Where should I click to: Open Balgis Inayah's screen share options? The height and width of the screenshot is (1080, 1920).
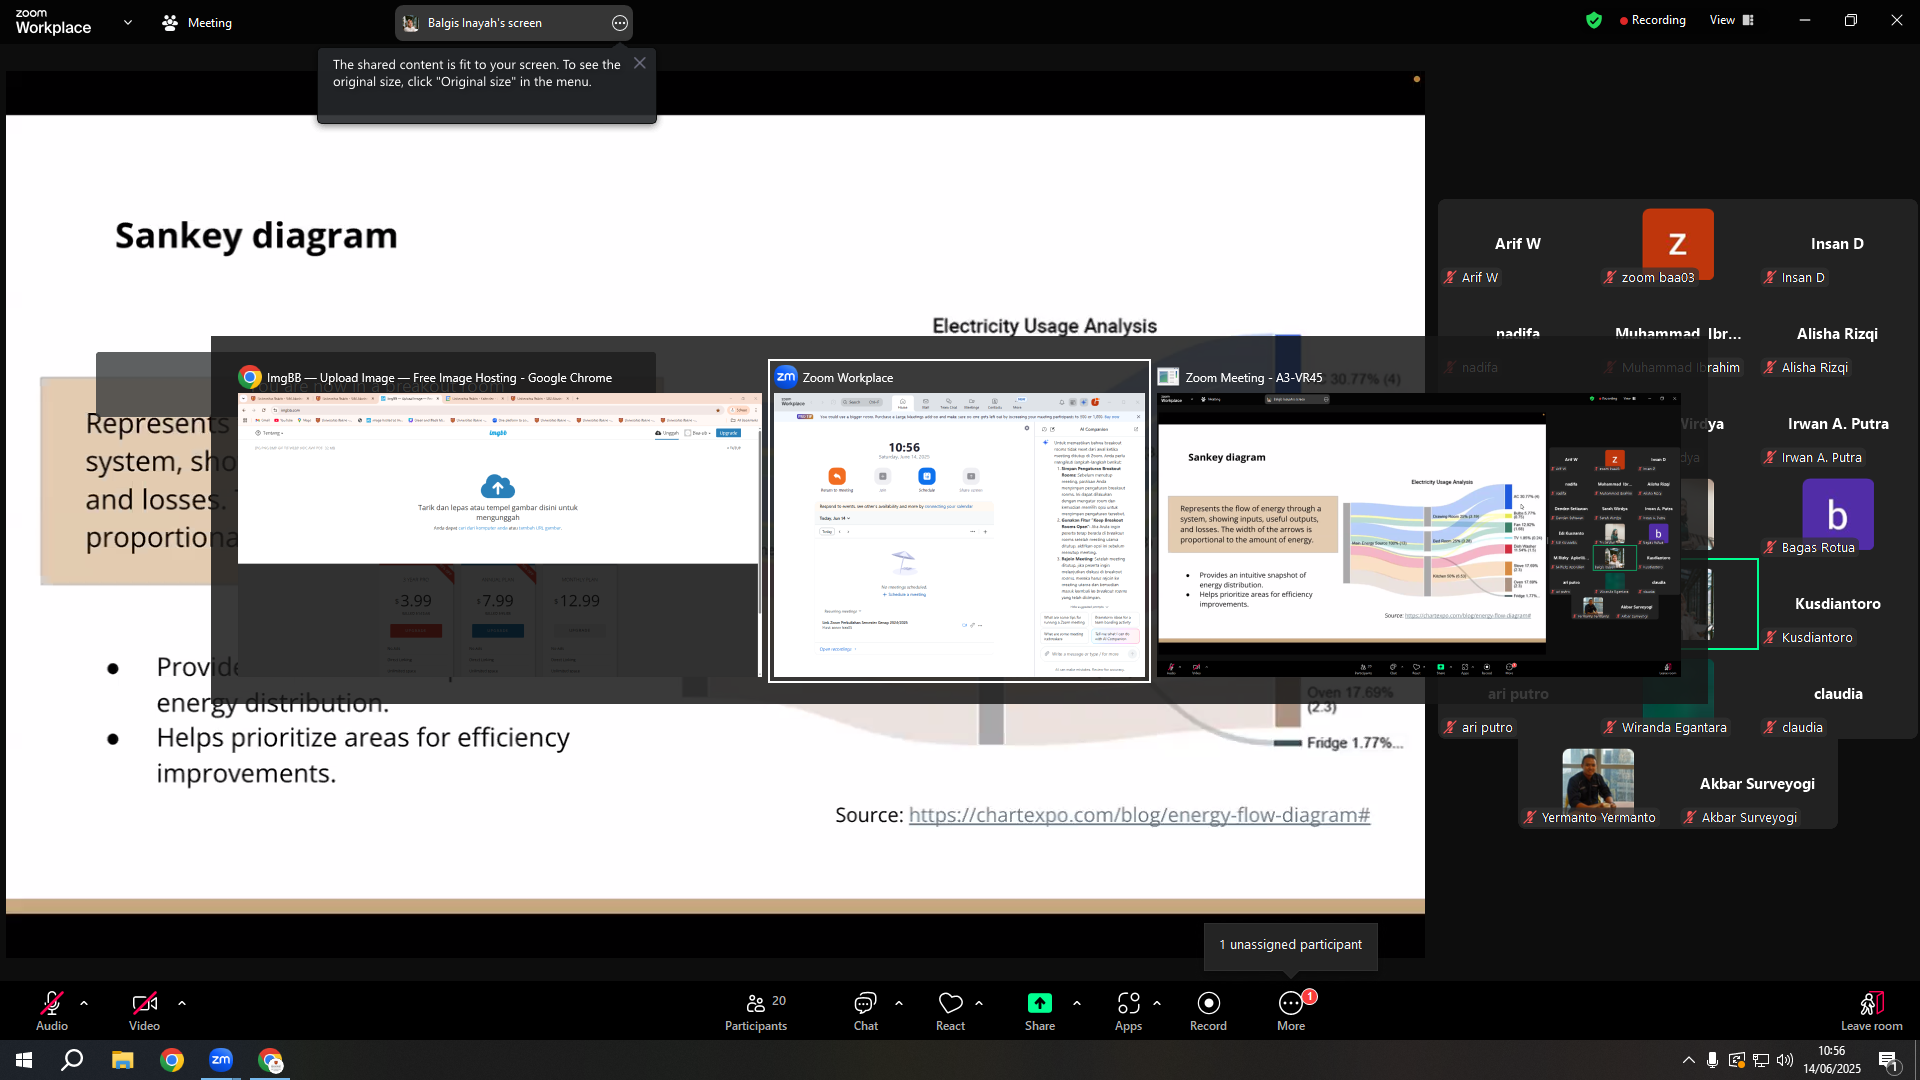pos(620,23)
